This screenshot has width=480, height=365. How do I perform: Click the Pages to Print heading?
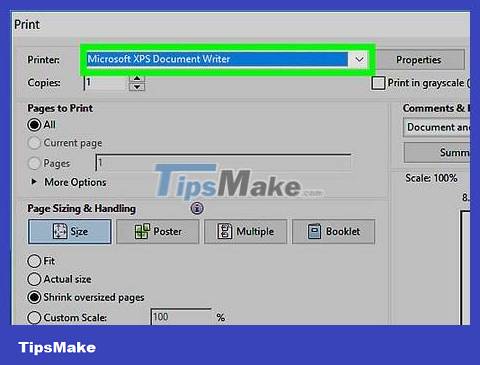coord(60,108)
